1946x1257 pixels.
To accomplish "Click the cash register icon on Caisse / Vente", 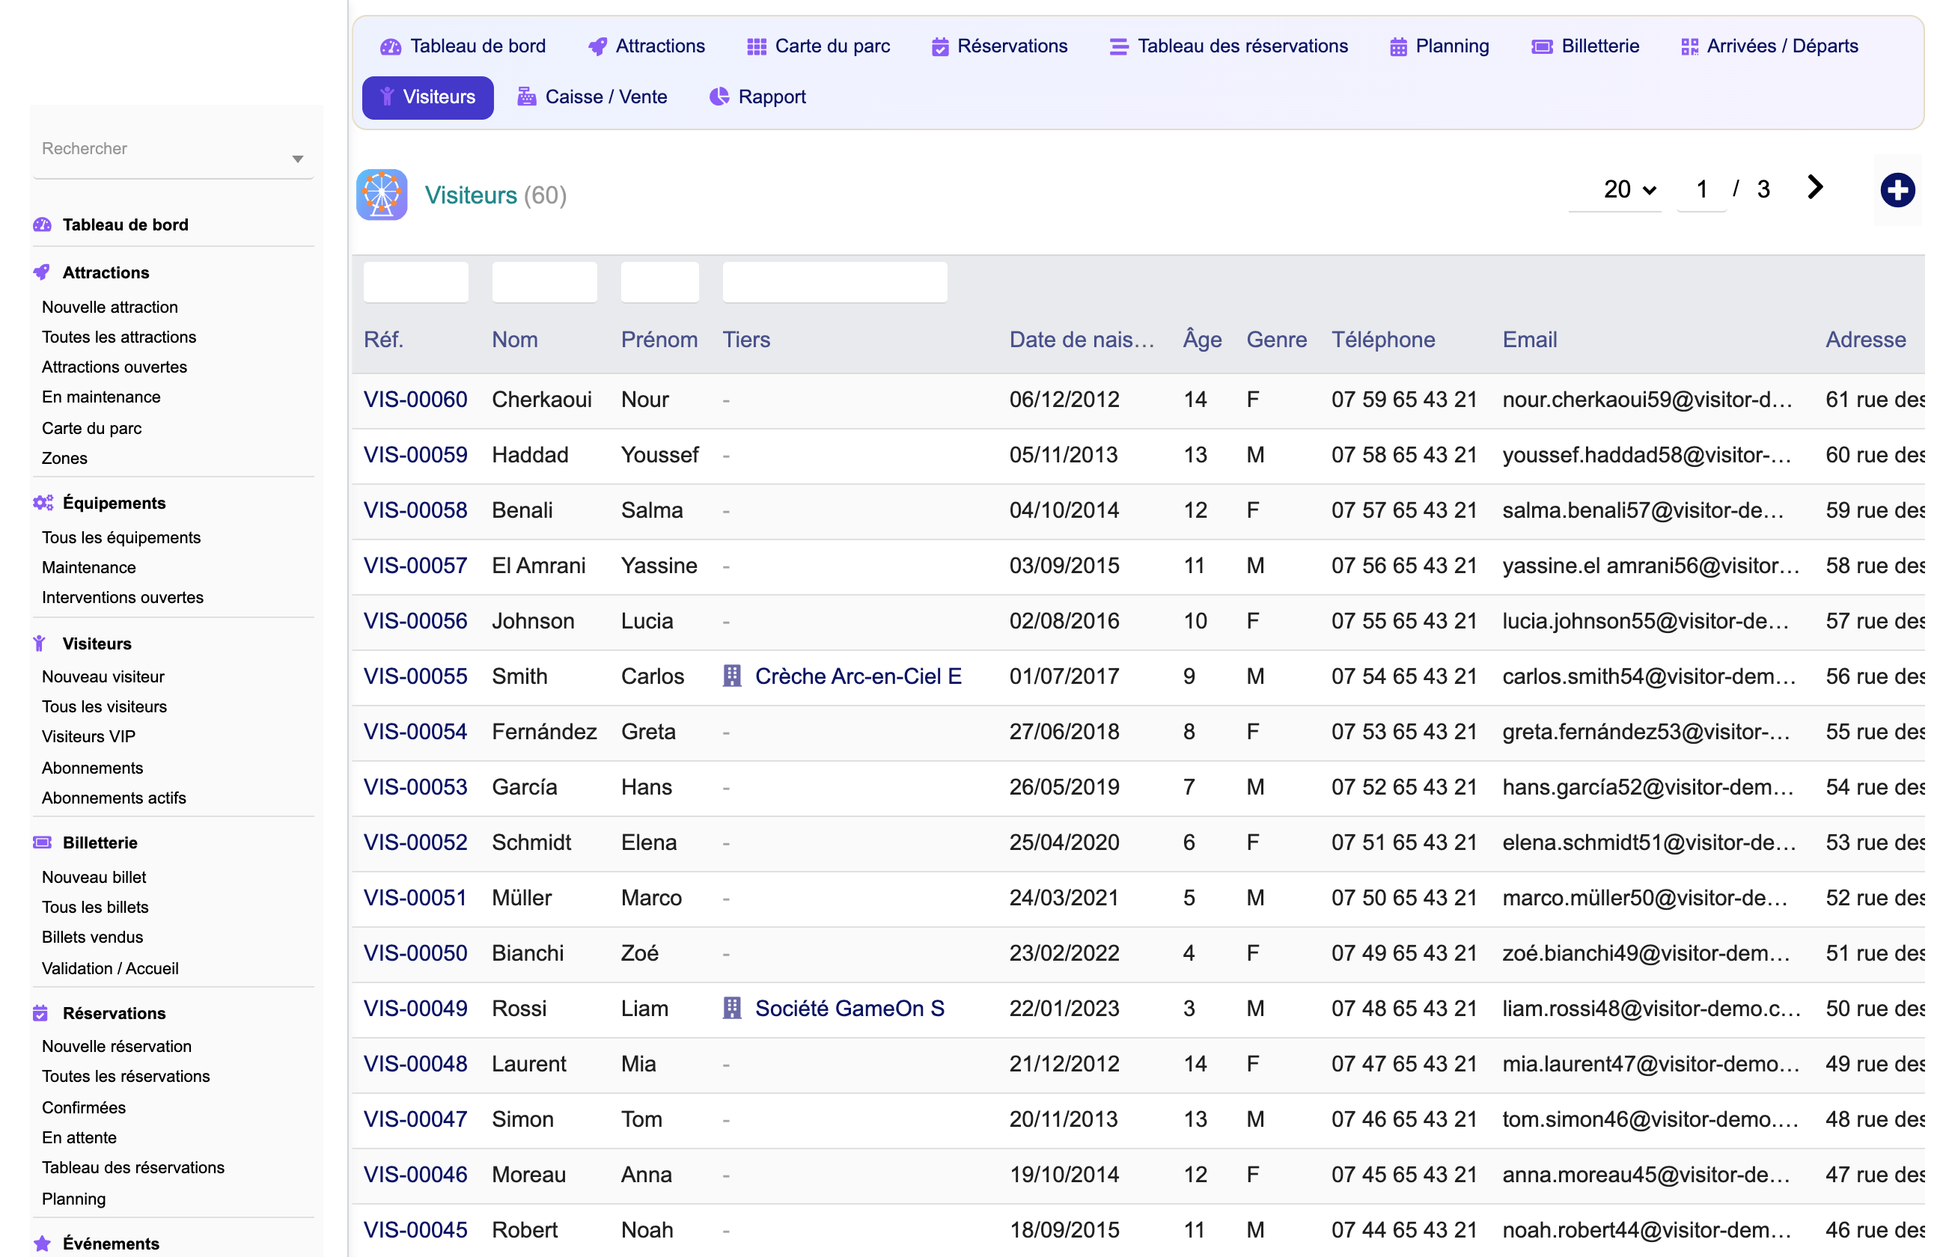I will [x=526, y=97].
